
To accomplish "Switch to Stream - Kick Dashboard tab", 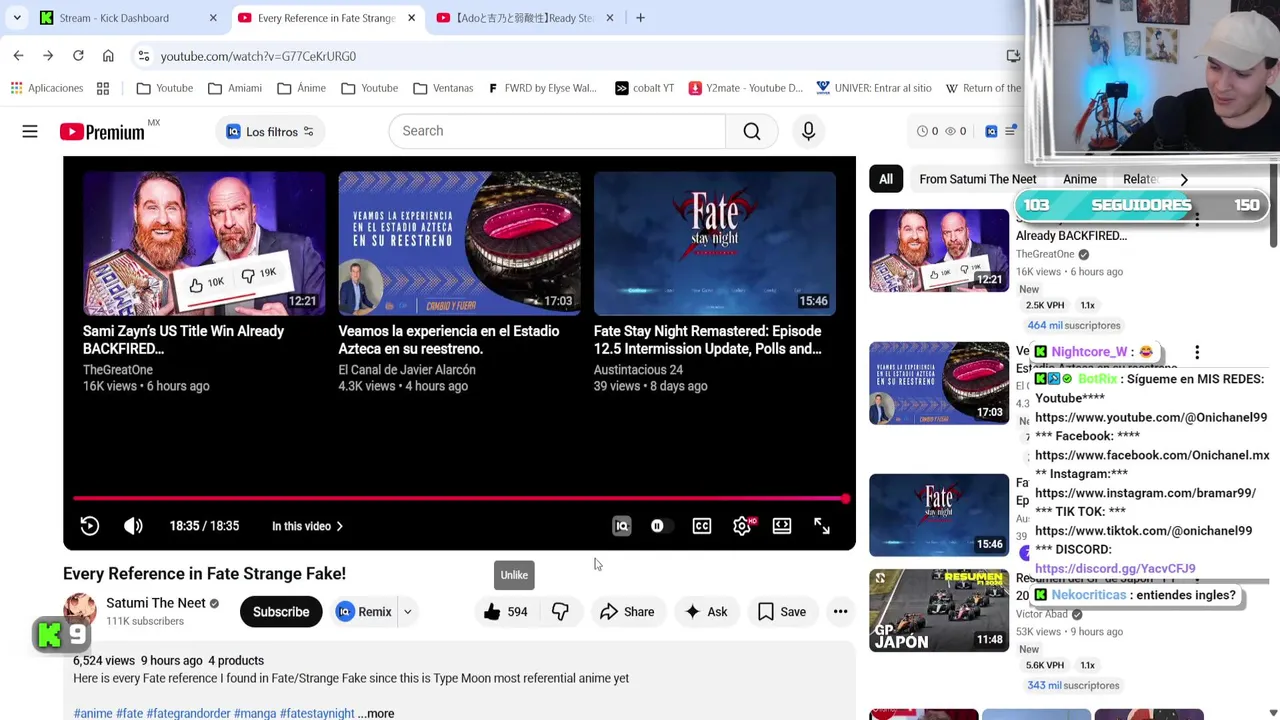I will (x=128, y=18).
